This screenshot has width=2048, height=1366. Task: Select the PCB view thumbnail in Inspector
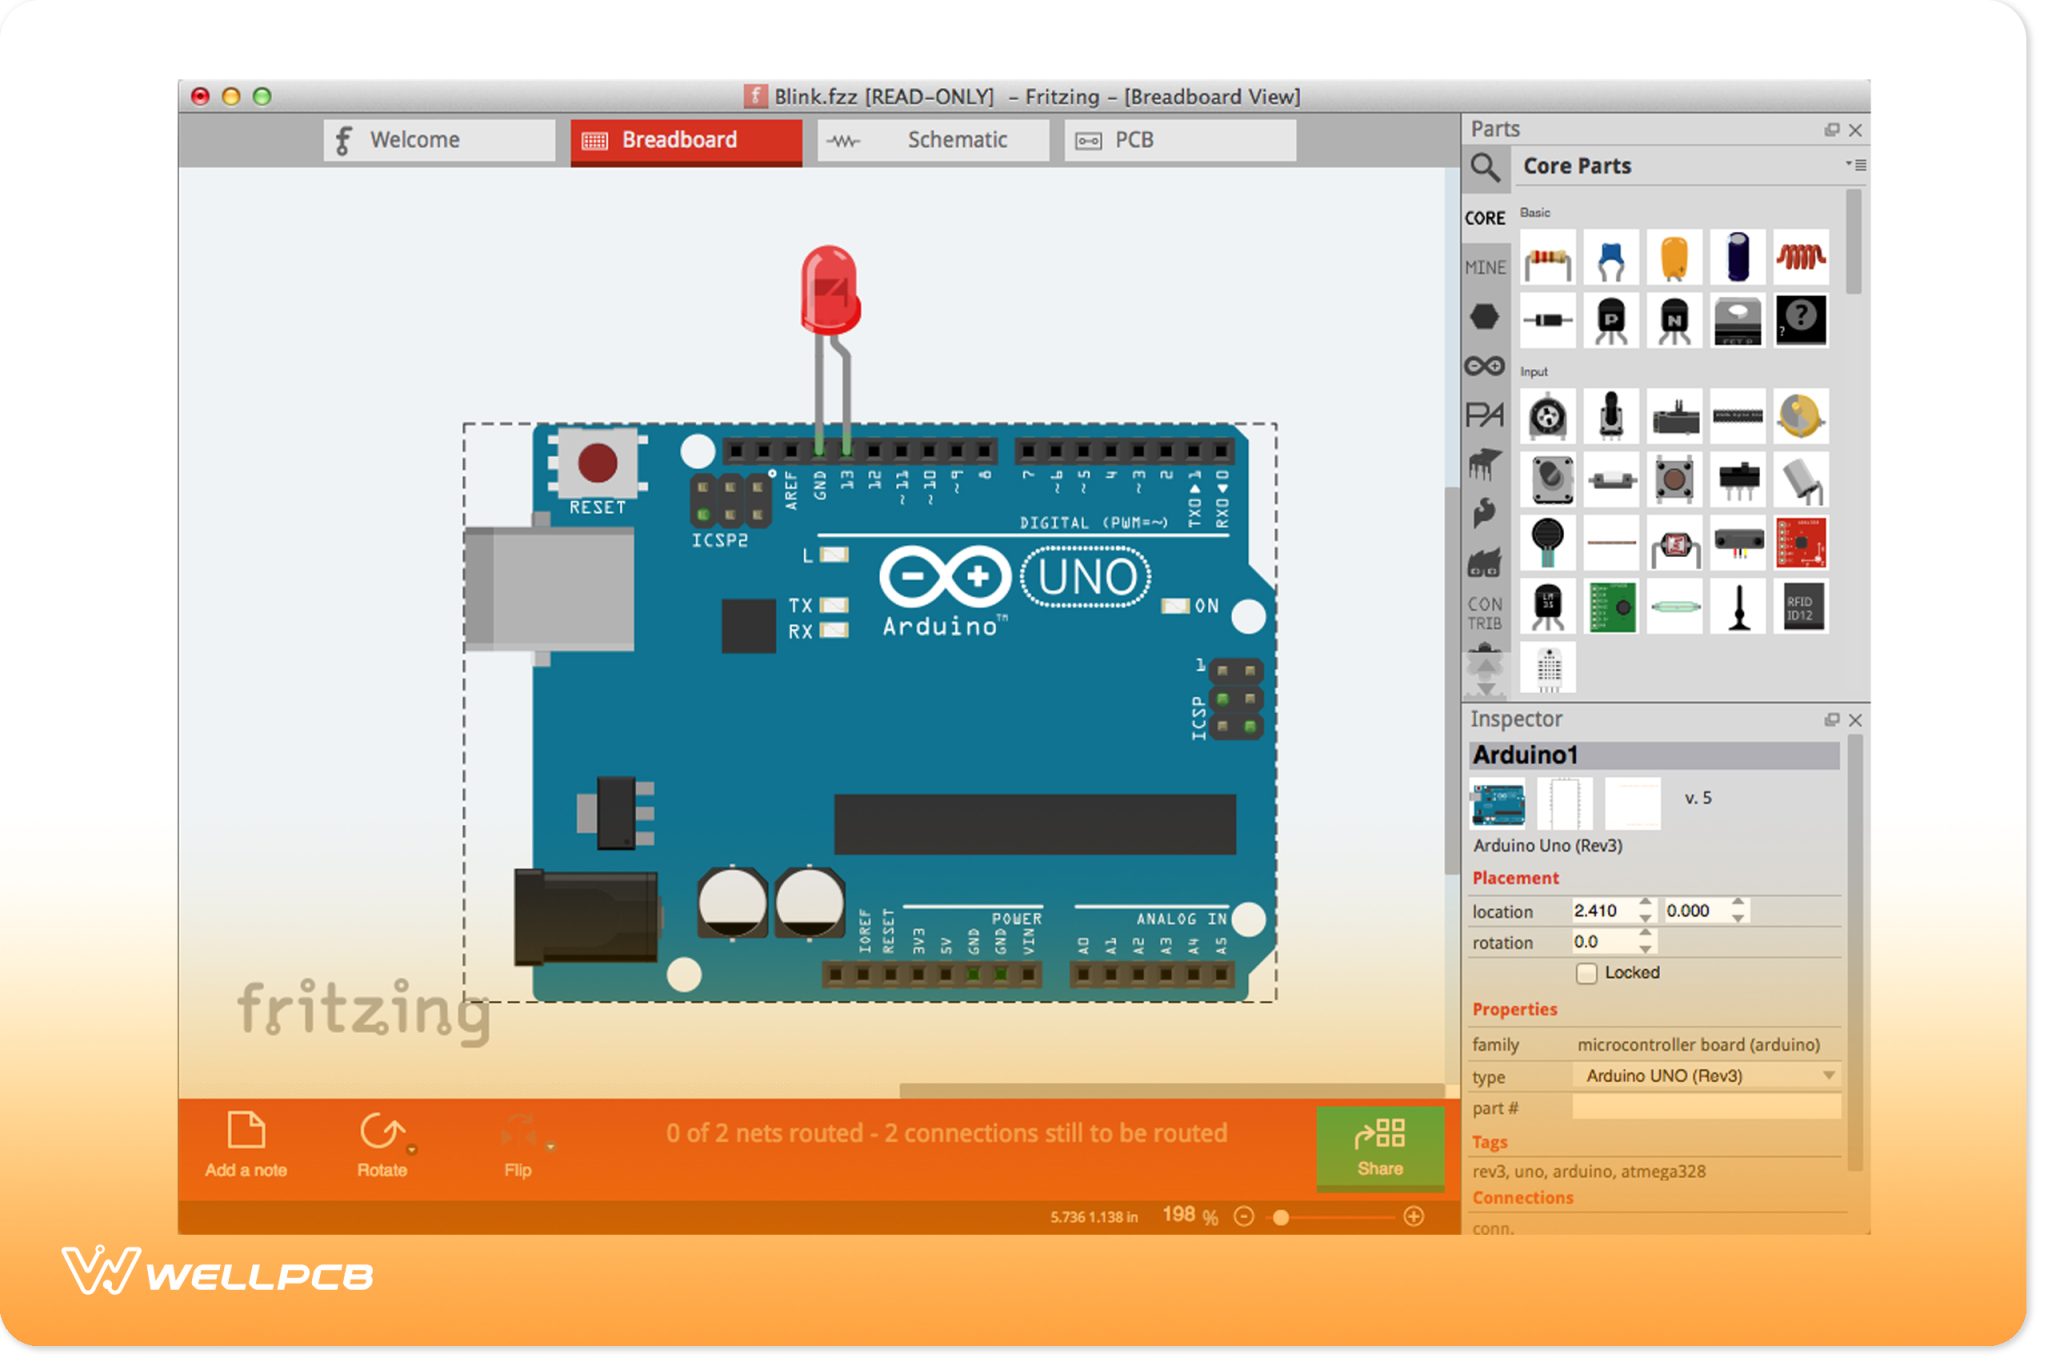tap(1633, 804)
